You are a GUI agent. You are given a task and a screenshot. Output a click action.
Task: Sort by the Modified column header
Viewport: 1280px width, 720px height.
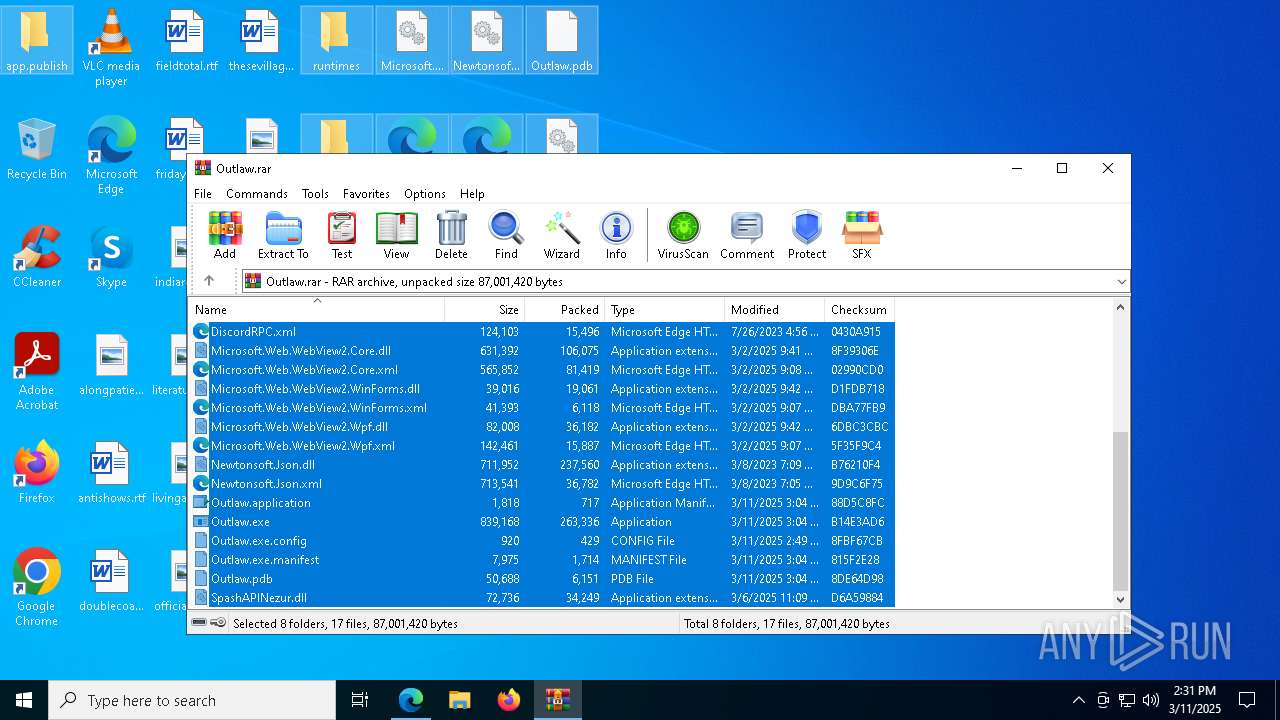coord(774,310)
